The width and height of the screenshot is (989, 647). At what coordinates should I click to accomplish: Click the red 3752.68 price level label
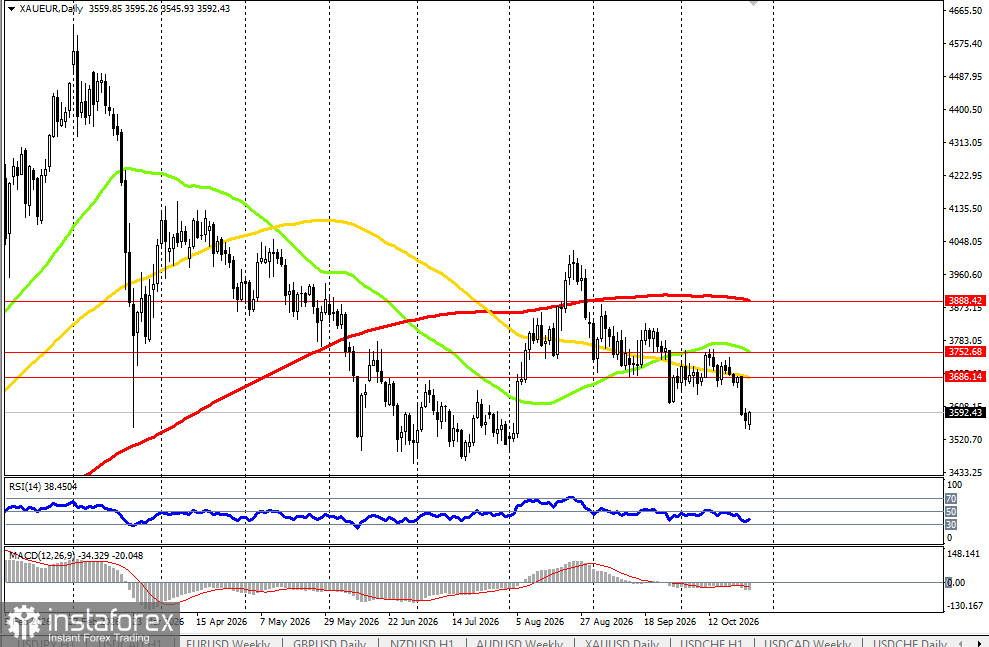(x=965, y=352)
